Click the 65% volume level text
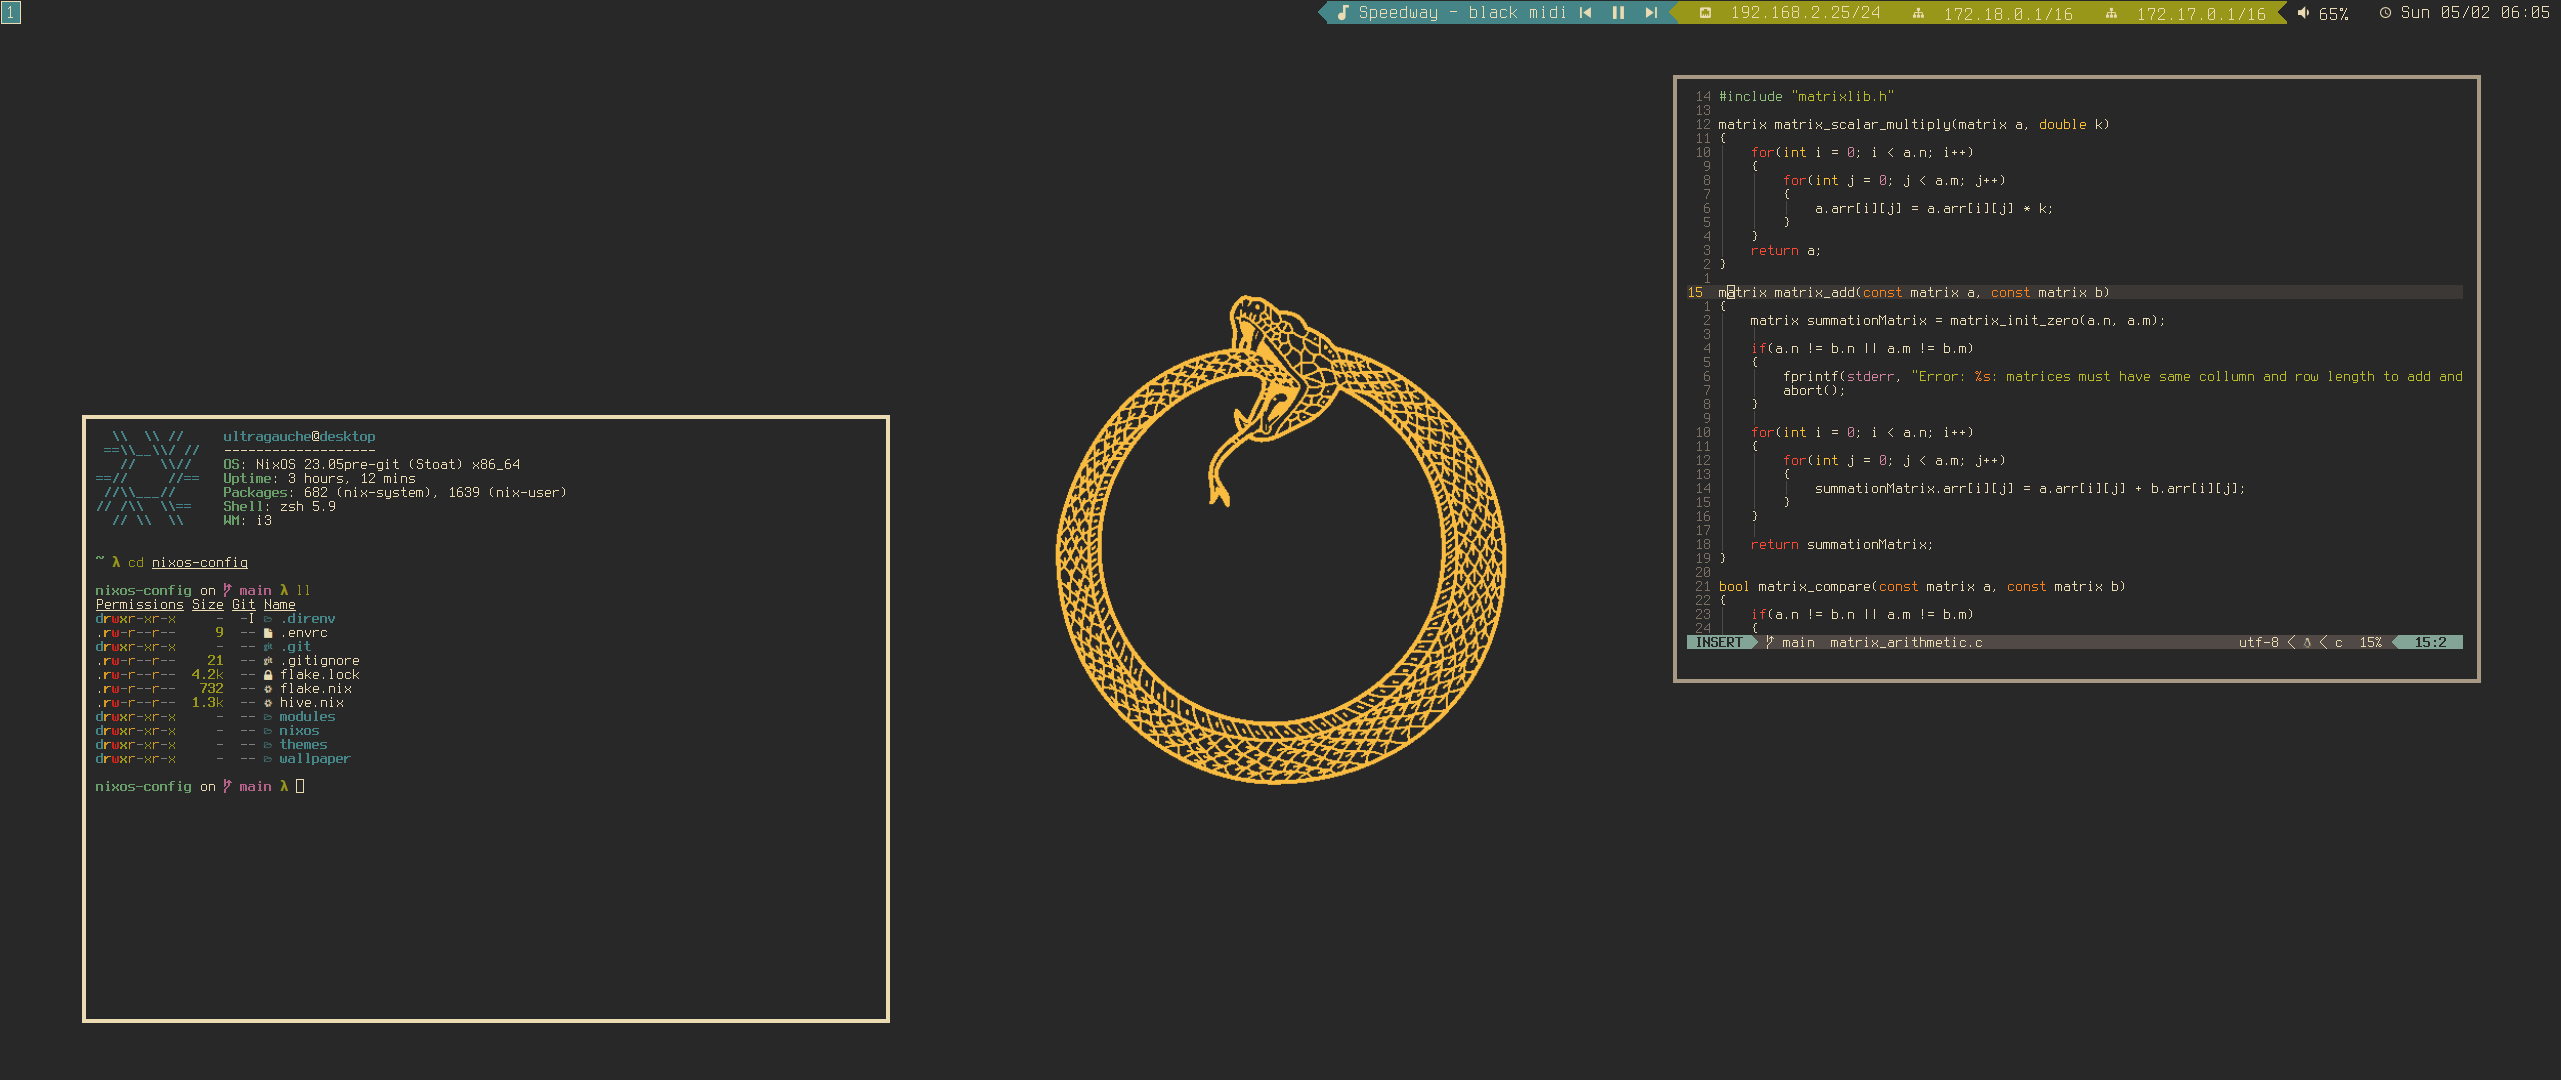 [x=2333, y=14]
